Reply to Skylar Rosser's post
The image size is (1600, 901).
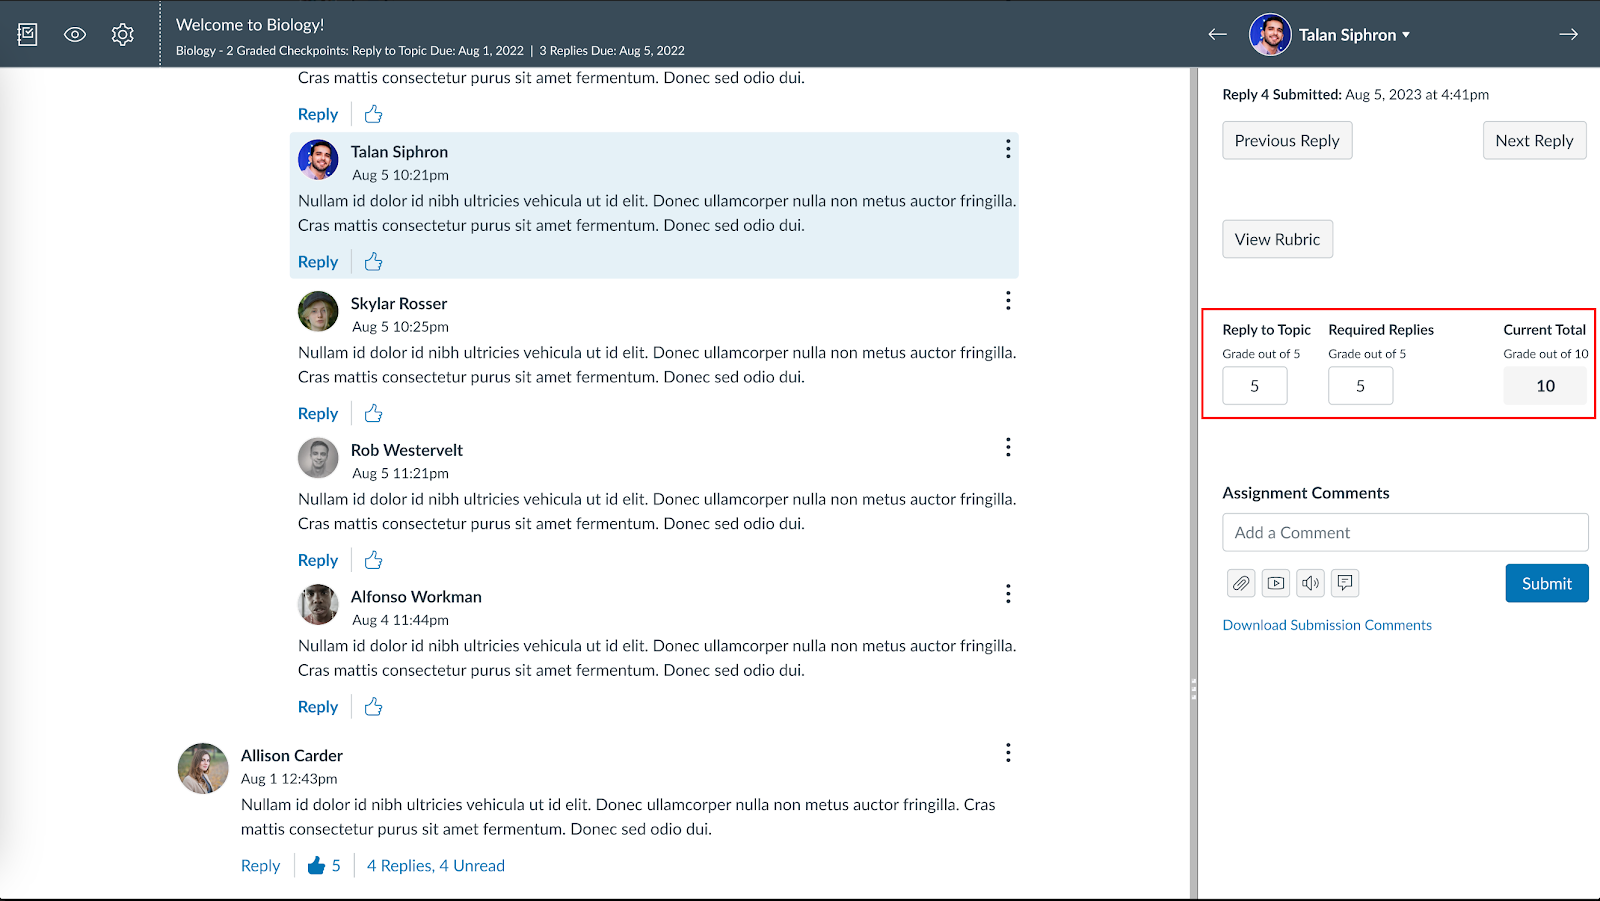(318, 414)
